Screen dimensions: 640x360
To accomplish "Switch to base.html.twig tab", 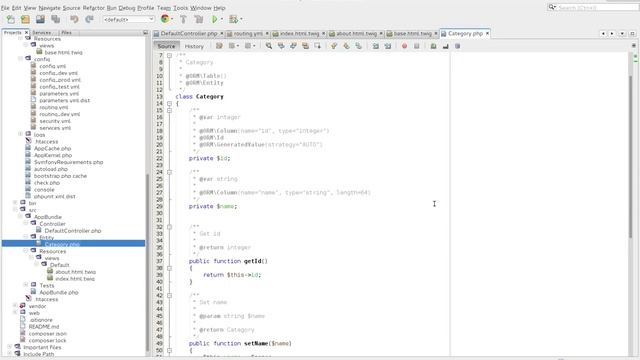I will point(412,33).
